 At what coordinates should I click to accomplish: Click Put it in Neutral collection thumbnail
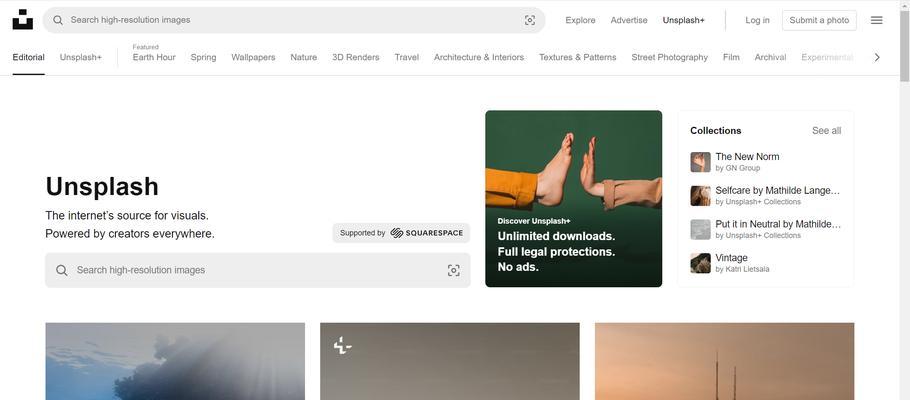point(700,229)
